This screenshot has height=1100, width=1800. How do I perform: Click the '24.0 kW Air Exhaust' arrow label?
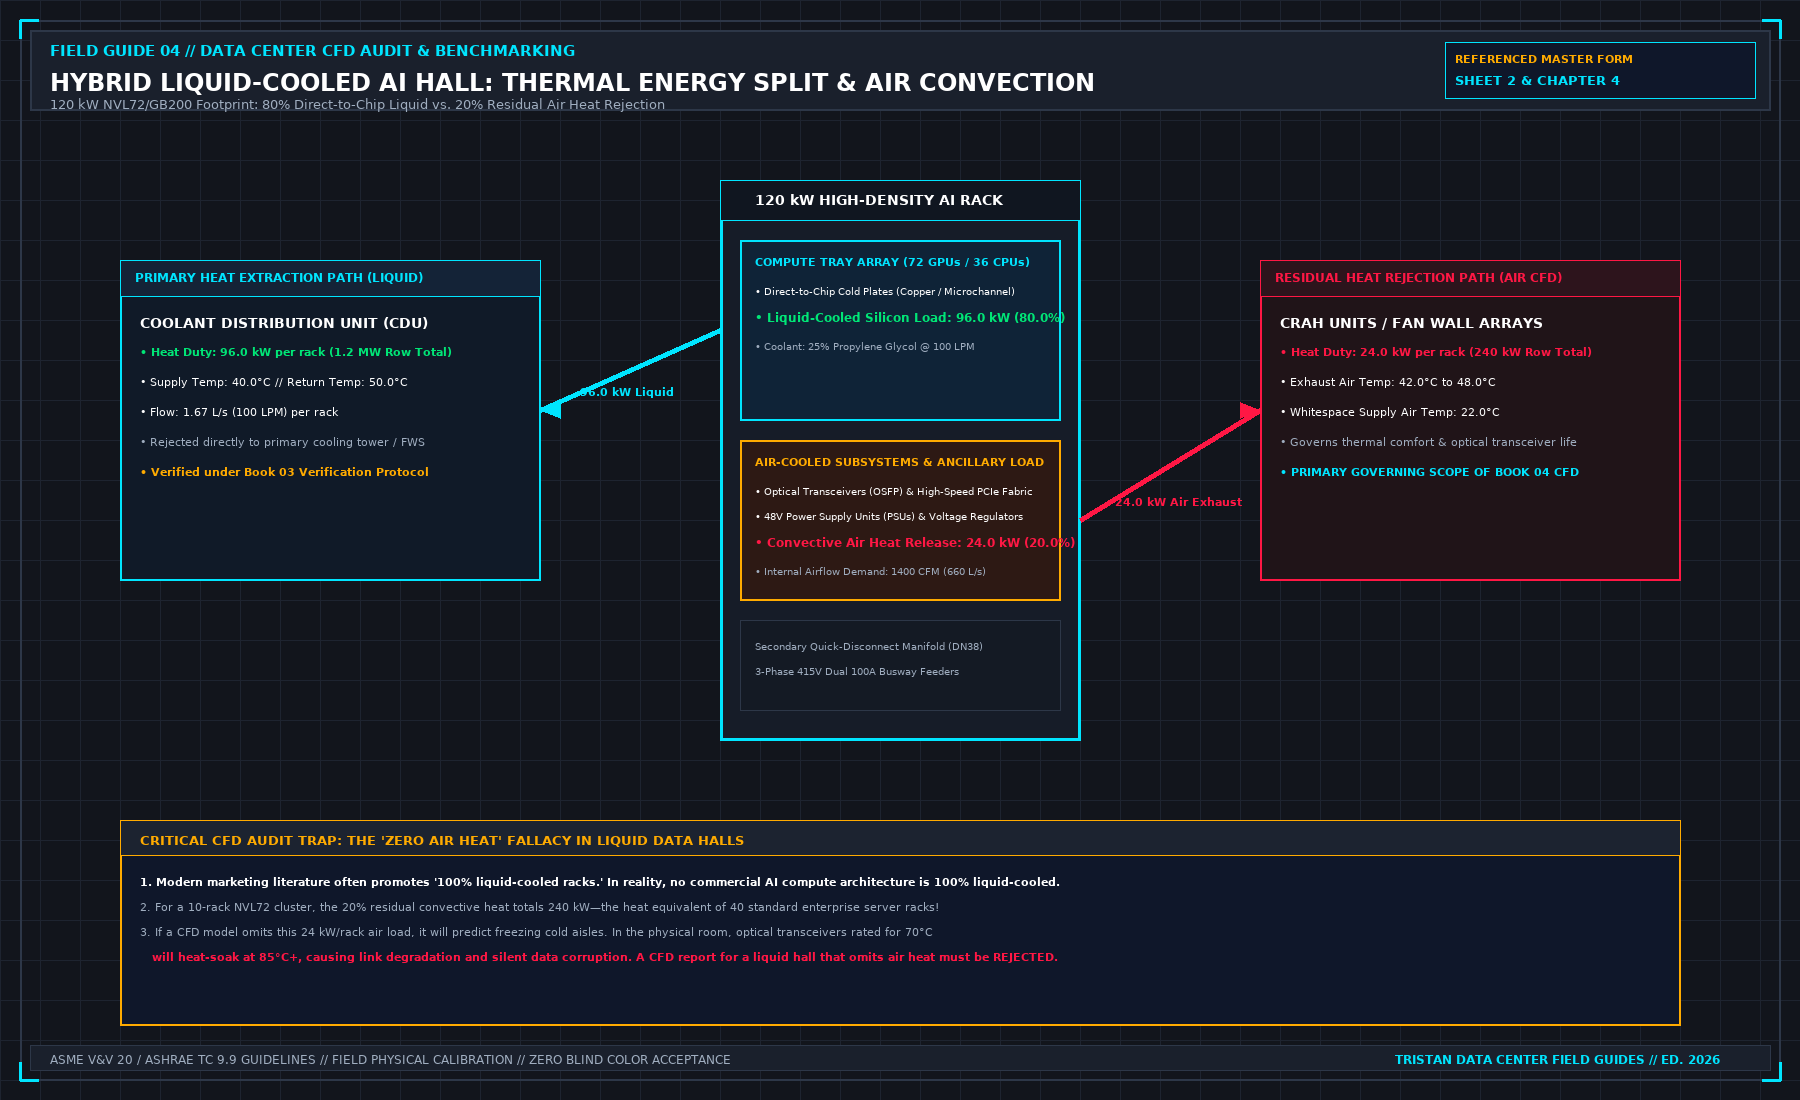(1178, 502)
